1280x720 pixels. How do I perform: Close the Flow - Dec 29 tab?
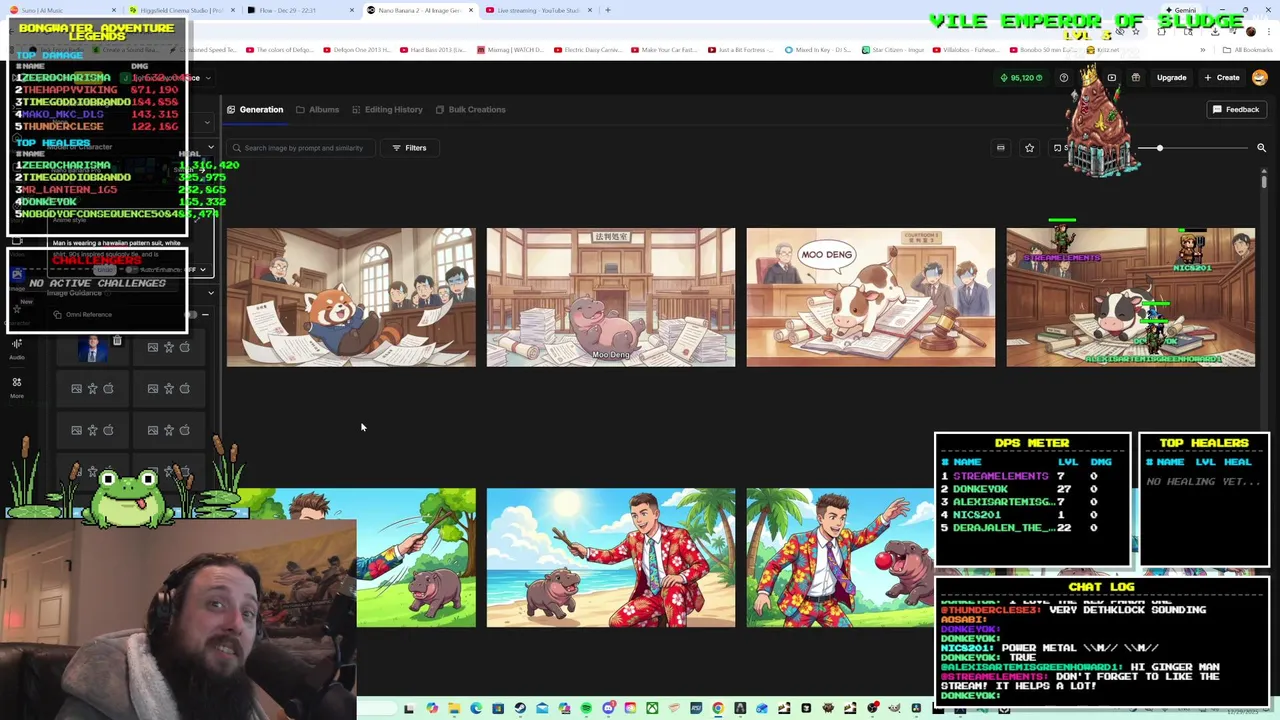pyautogui.click(x=352, y=10)
